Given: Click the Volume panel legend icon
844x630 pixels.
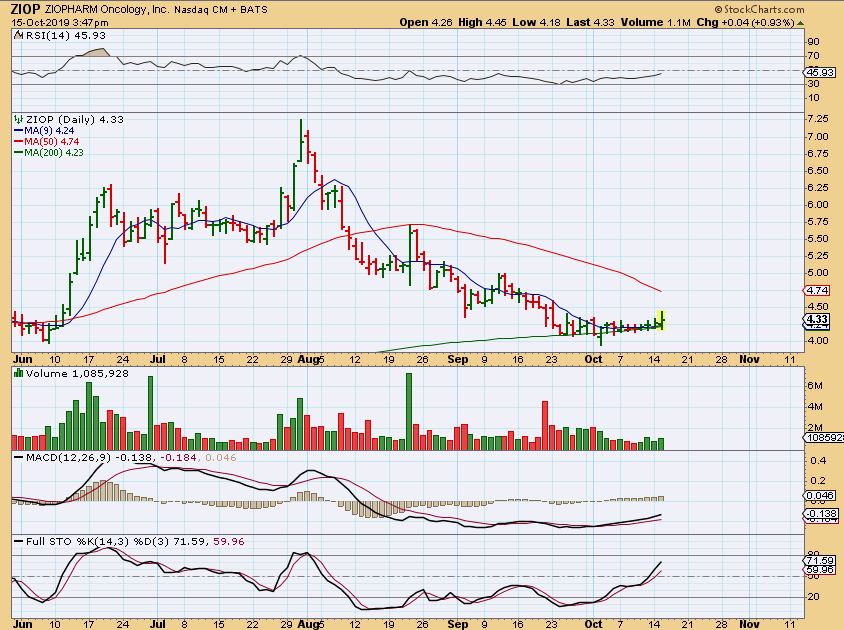Looking at the screenshot, I should click(x=17, y=374).
